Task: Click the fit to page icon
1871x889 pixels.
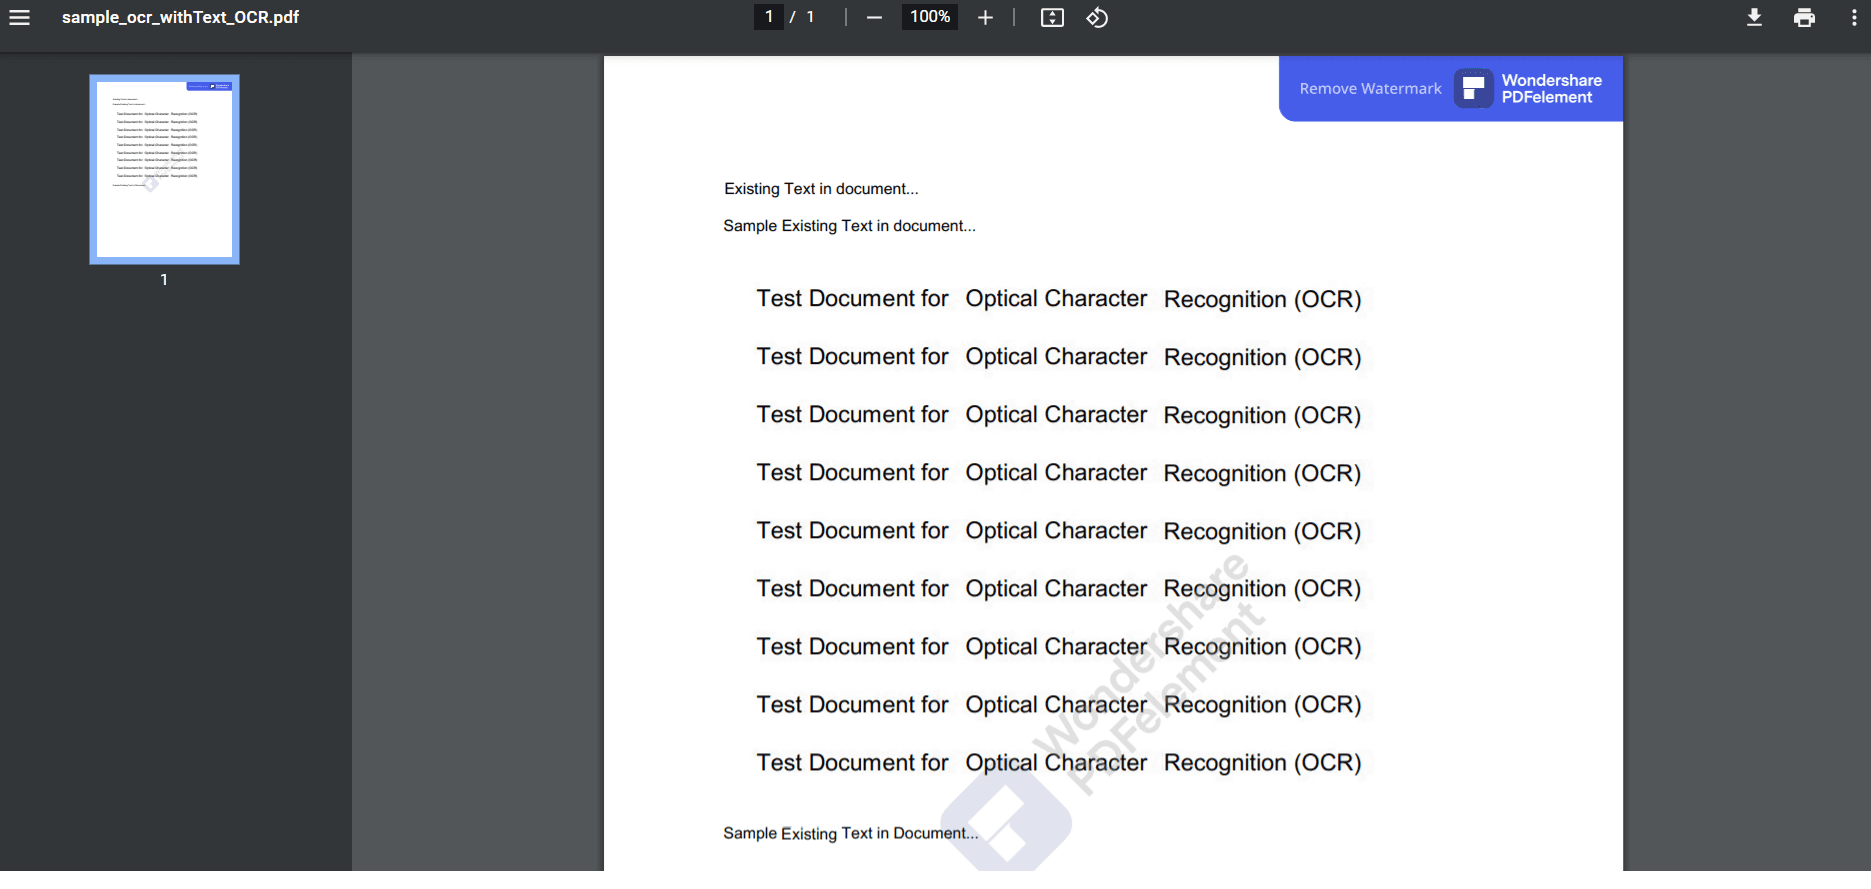Action: click(1052, 17)
